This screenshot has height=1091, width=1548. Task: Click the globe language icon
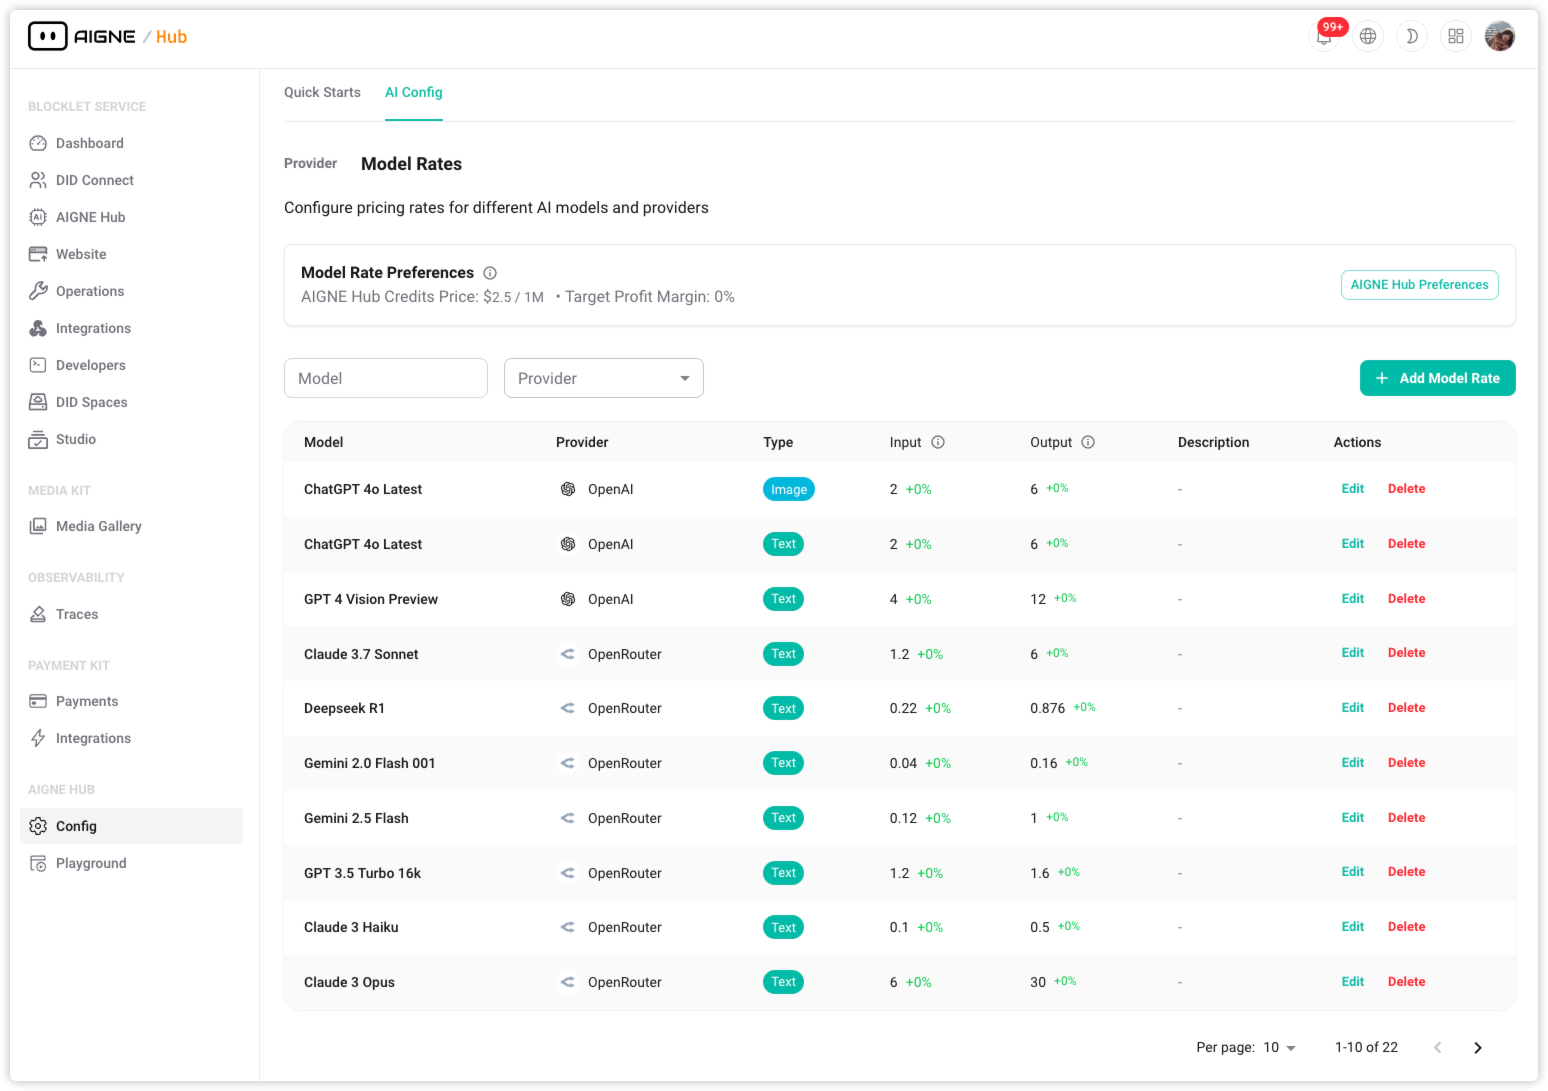pyautogui.click(x=1368, y=37)
